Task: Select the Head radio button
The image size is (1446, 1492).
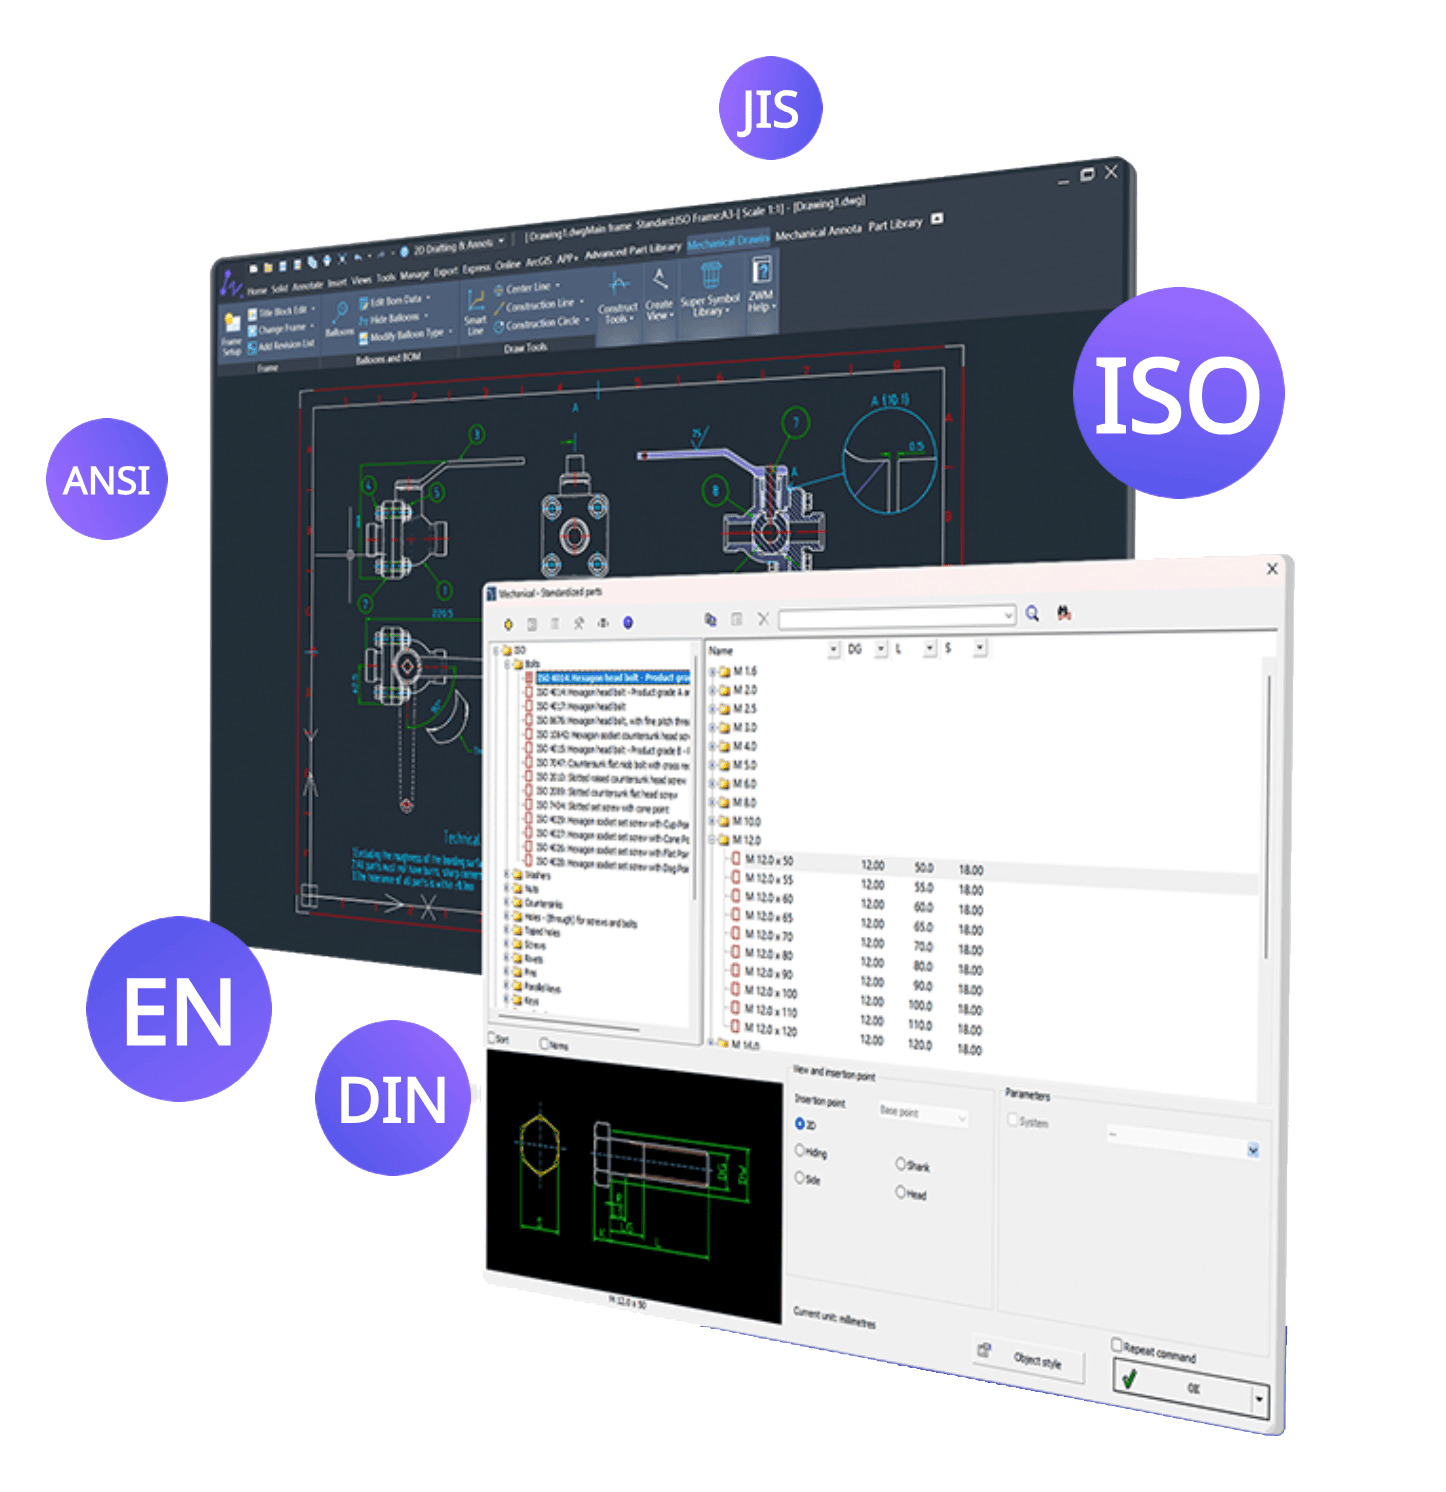Action: click(901, 1192)
